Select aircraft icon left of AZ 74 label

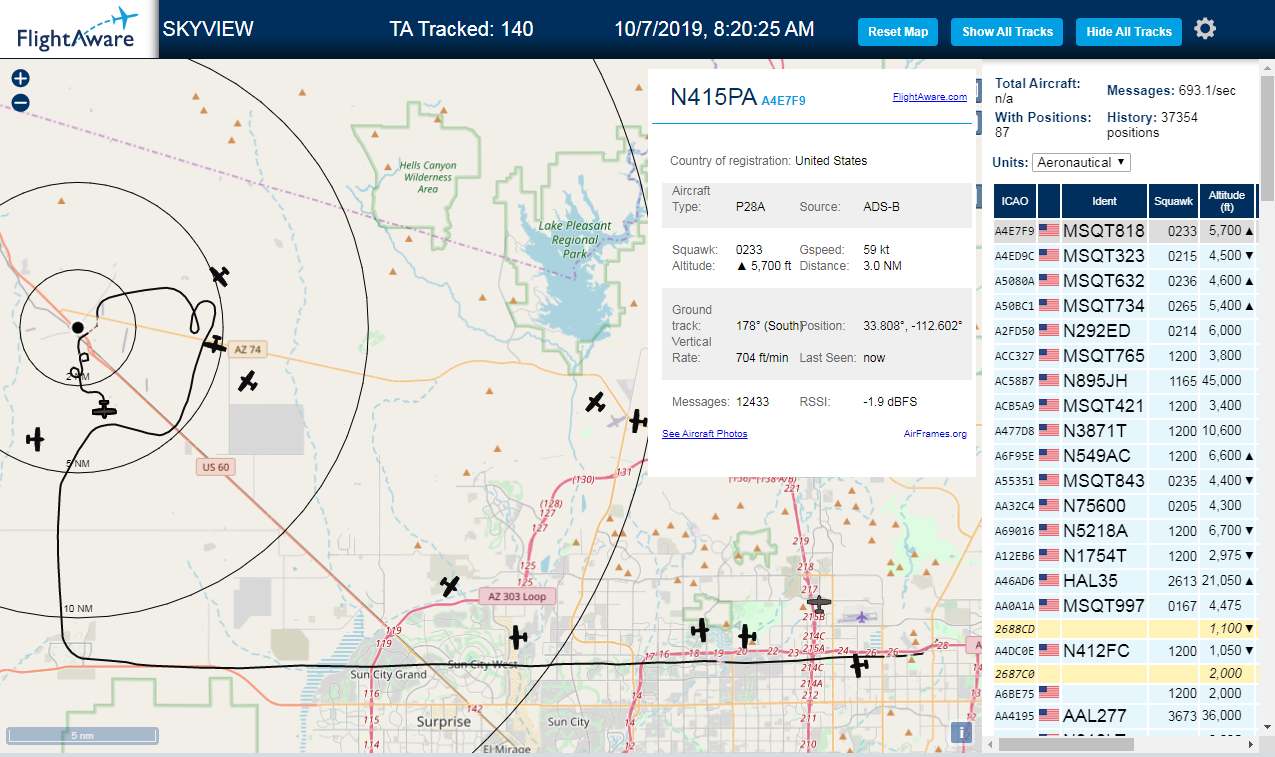pos(214,344)
